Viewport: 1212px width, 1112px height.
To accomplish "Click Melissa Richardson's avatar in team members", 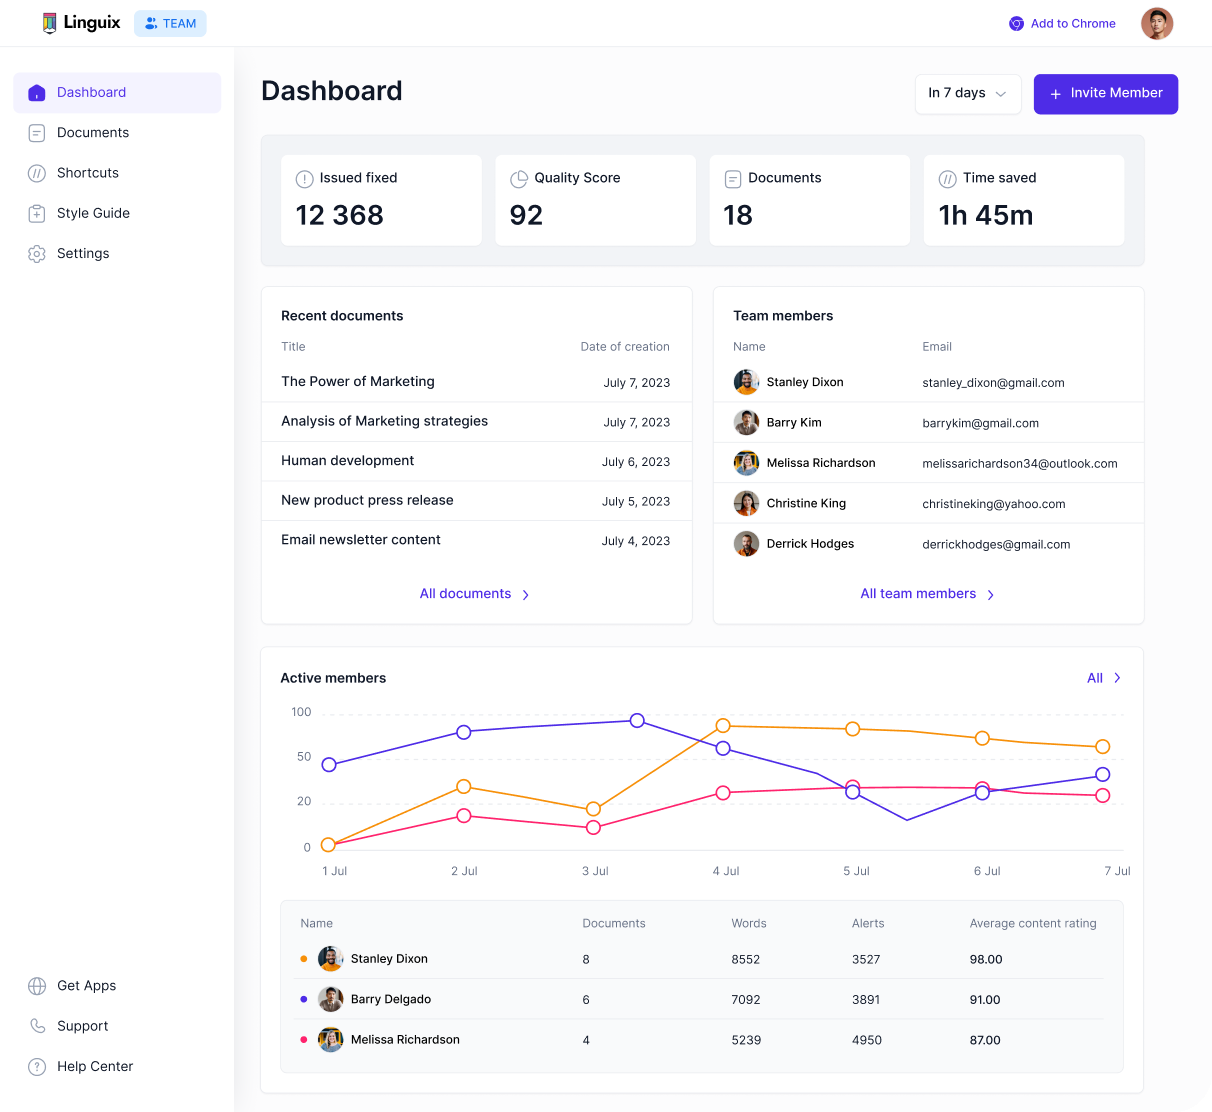I will click(746, 463).
